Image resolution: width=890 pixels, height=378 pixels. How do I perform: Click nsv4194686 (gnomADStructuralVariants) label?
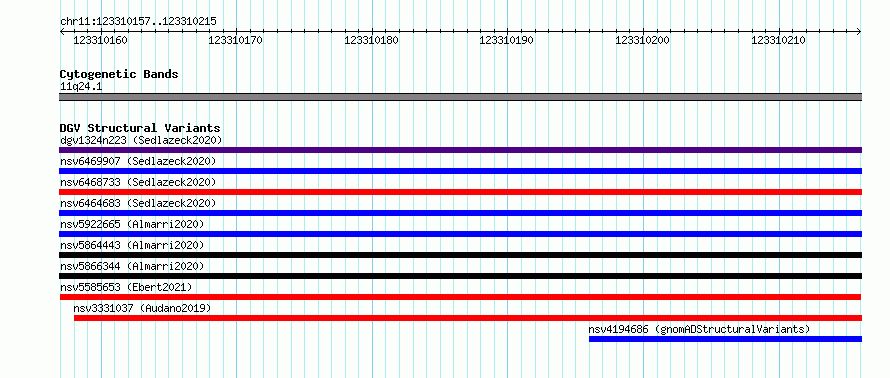tap(699, 329)
